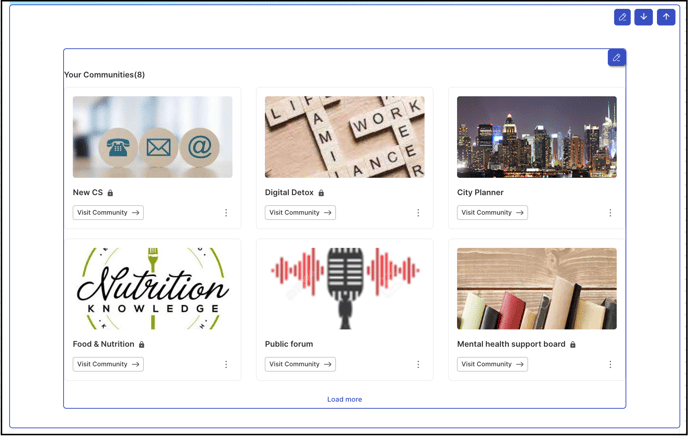
Task: Visit the Mental health support board community
Action: point(492,365)
